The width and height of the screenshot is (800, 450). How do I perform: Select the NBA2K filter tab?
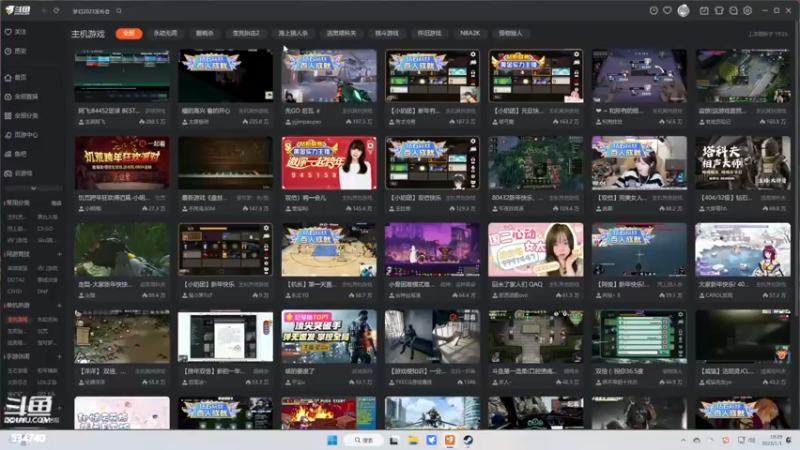coord(470,33)
